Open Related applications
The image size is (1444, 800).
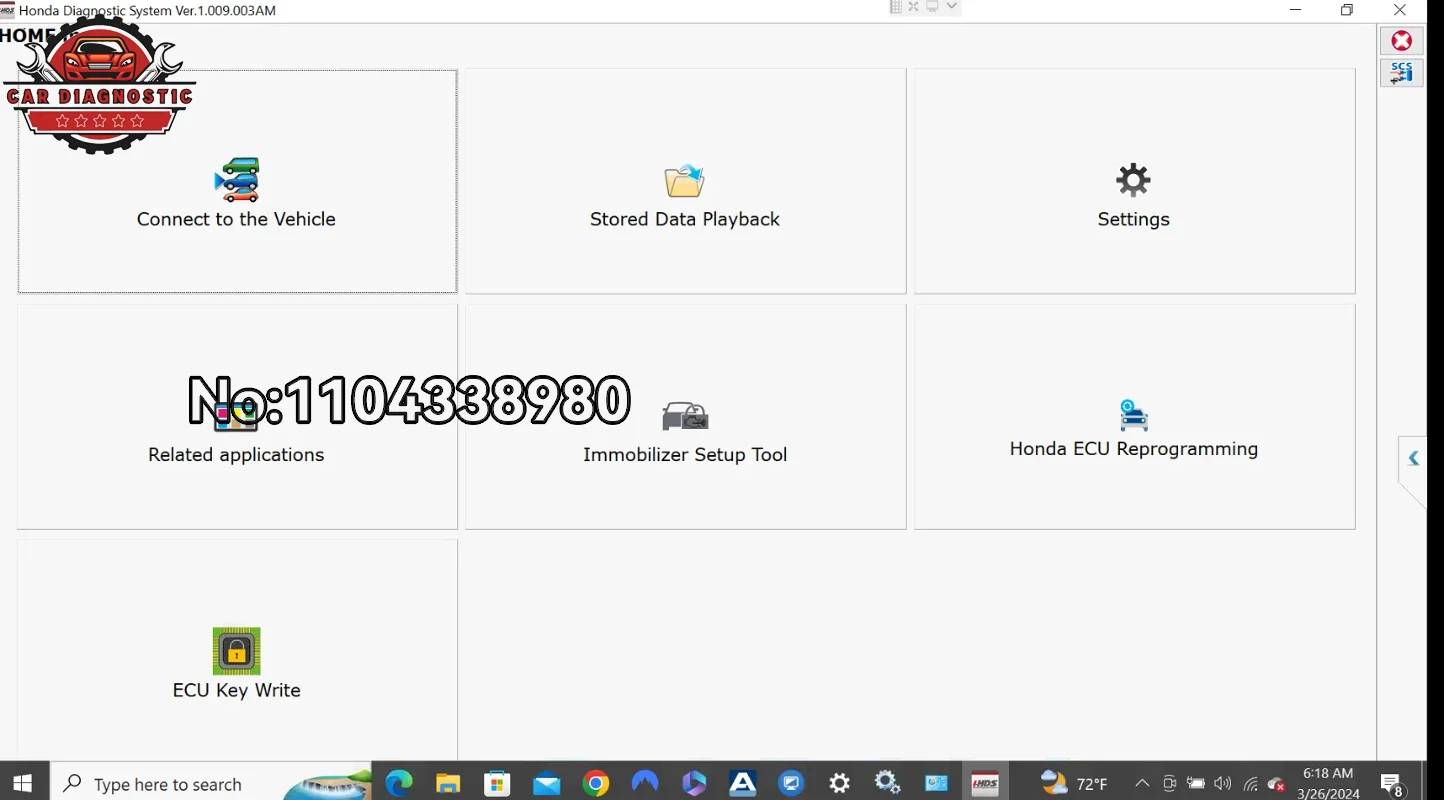(237, 417)
